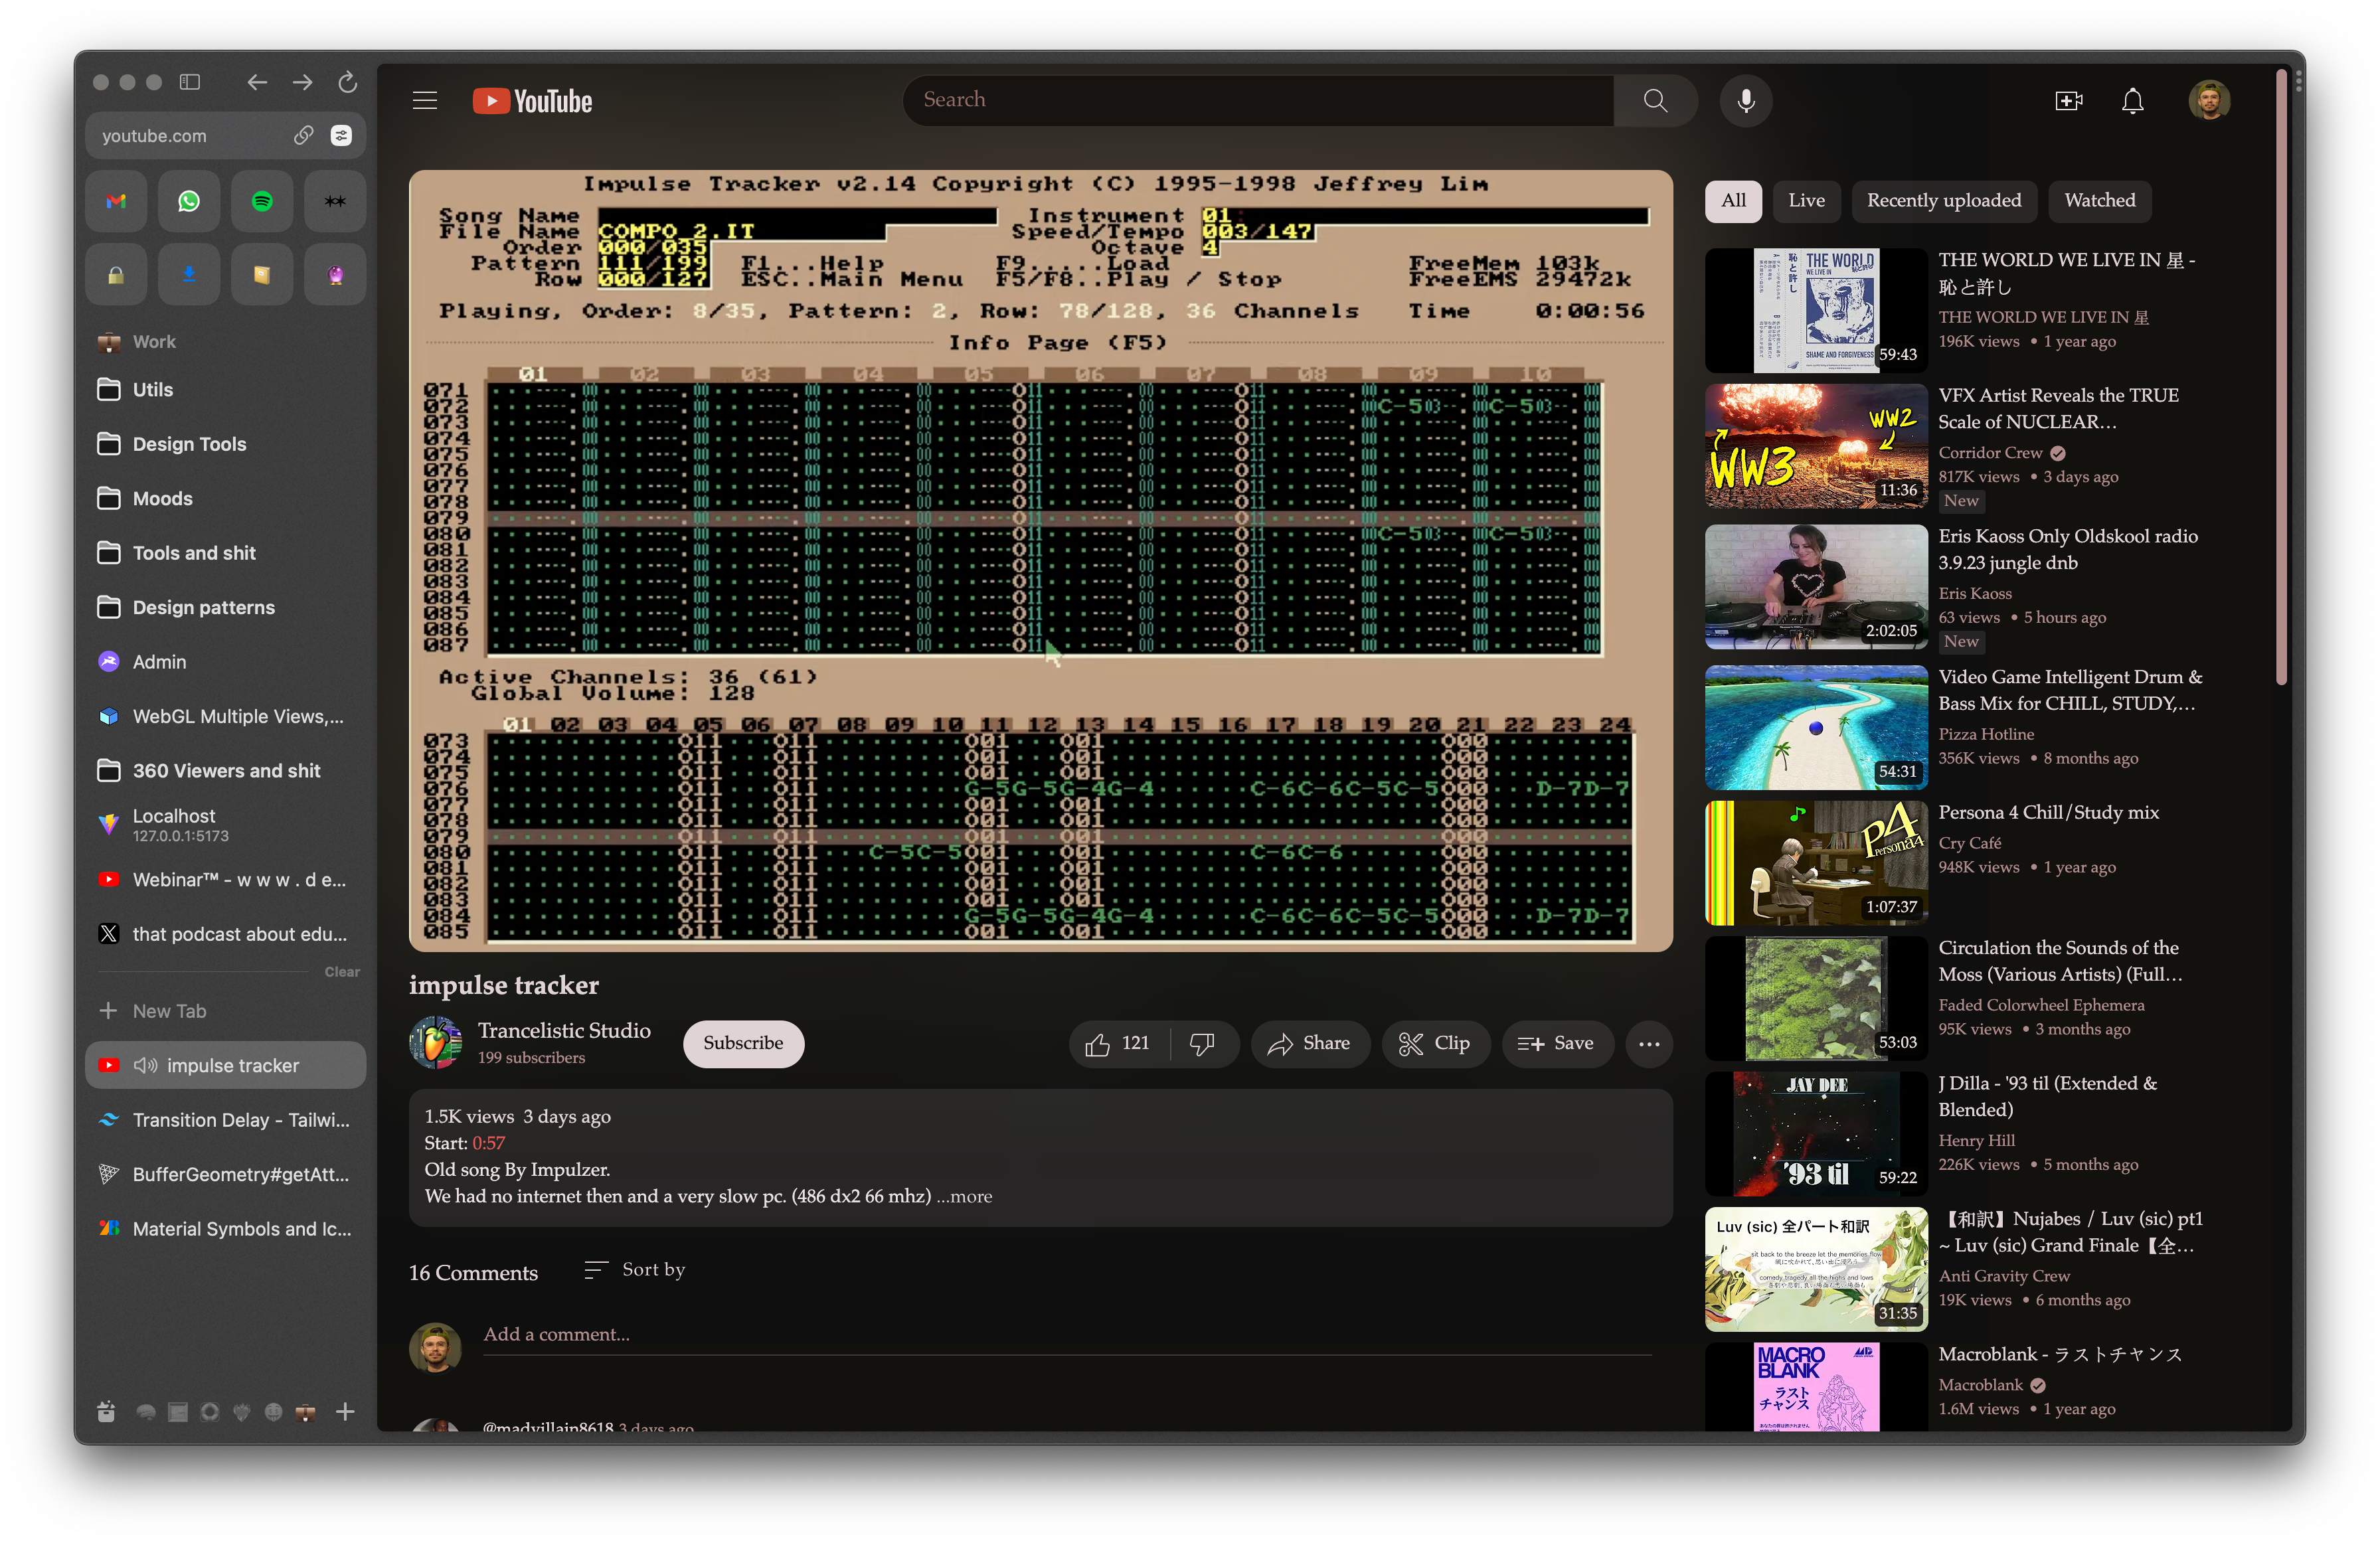
Task: Click the thumbs down dislike icon
Action: [1202, 1044]
